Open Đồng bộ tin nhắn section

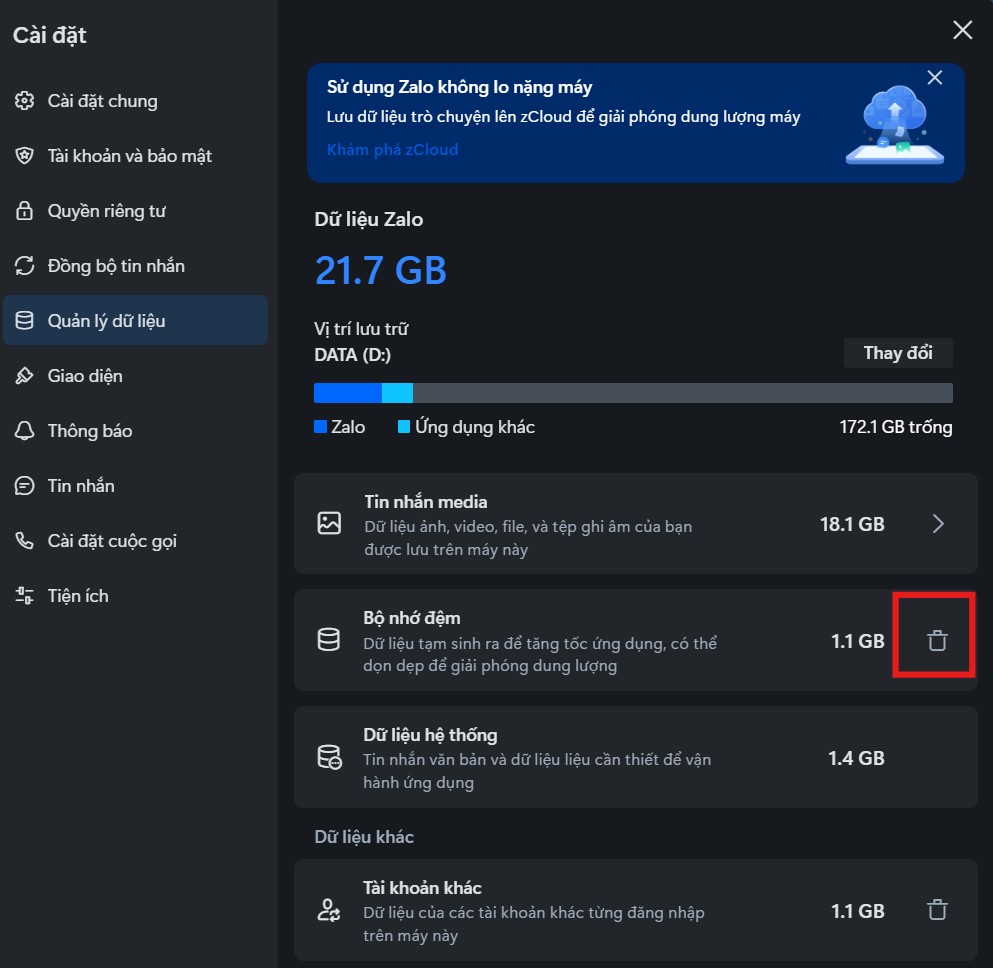pyautogui.click(x=136, y=266)
